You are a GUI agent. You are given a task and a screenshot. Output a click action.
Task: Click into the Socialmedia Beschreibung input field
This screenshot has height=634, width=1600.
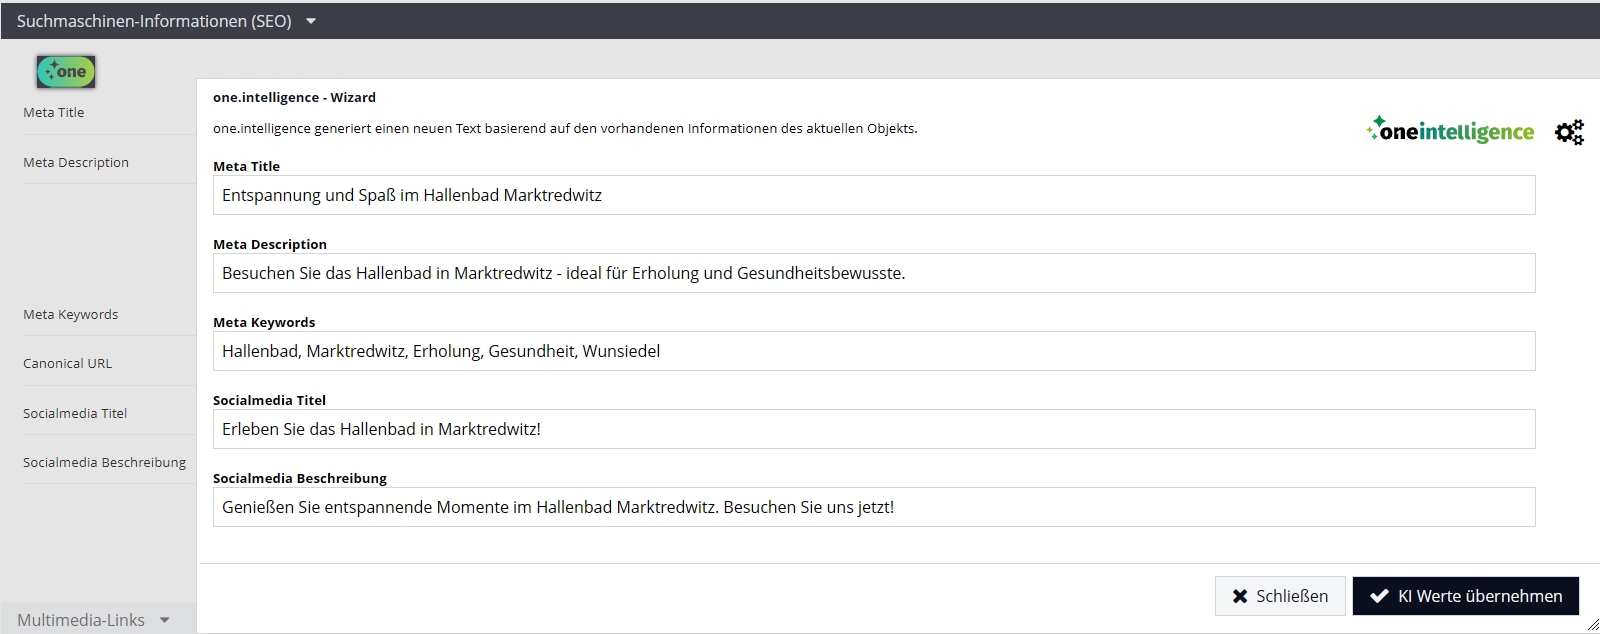tap(874, 507)
